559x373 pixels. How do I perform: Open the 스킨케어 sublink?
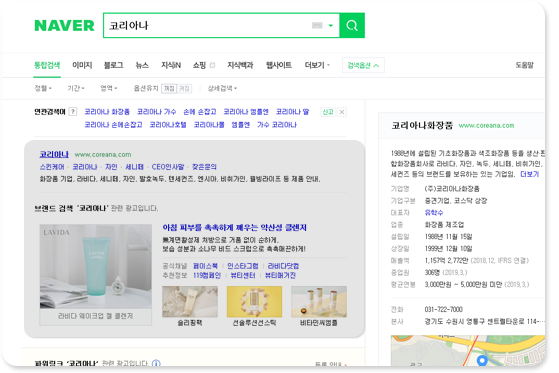(52, 167)
